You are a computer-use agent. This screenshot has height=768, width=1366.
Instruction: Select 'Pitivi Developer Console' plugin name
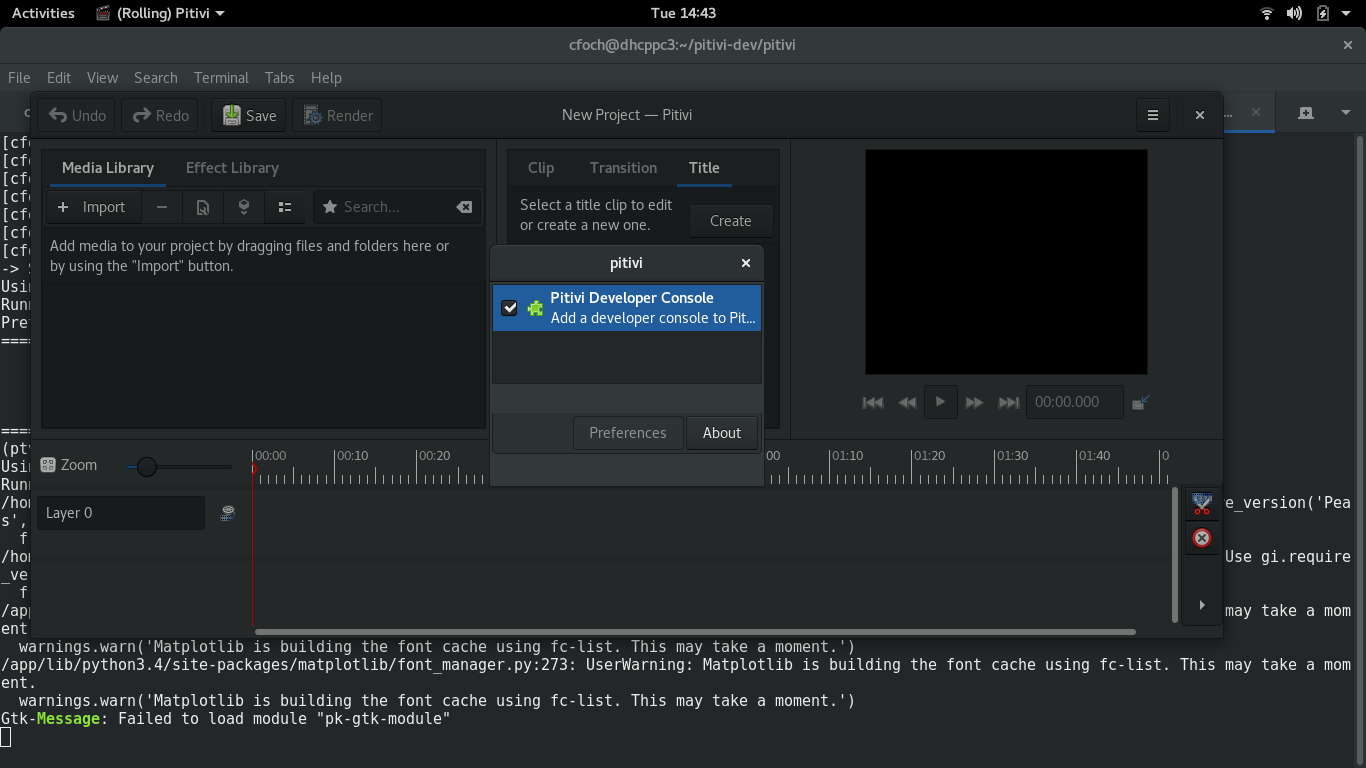pyautogui.click(x=632, y=298)
